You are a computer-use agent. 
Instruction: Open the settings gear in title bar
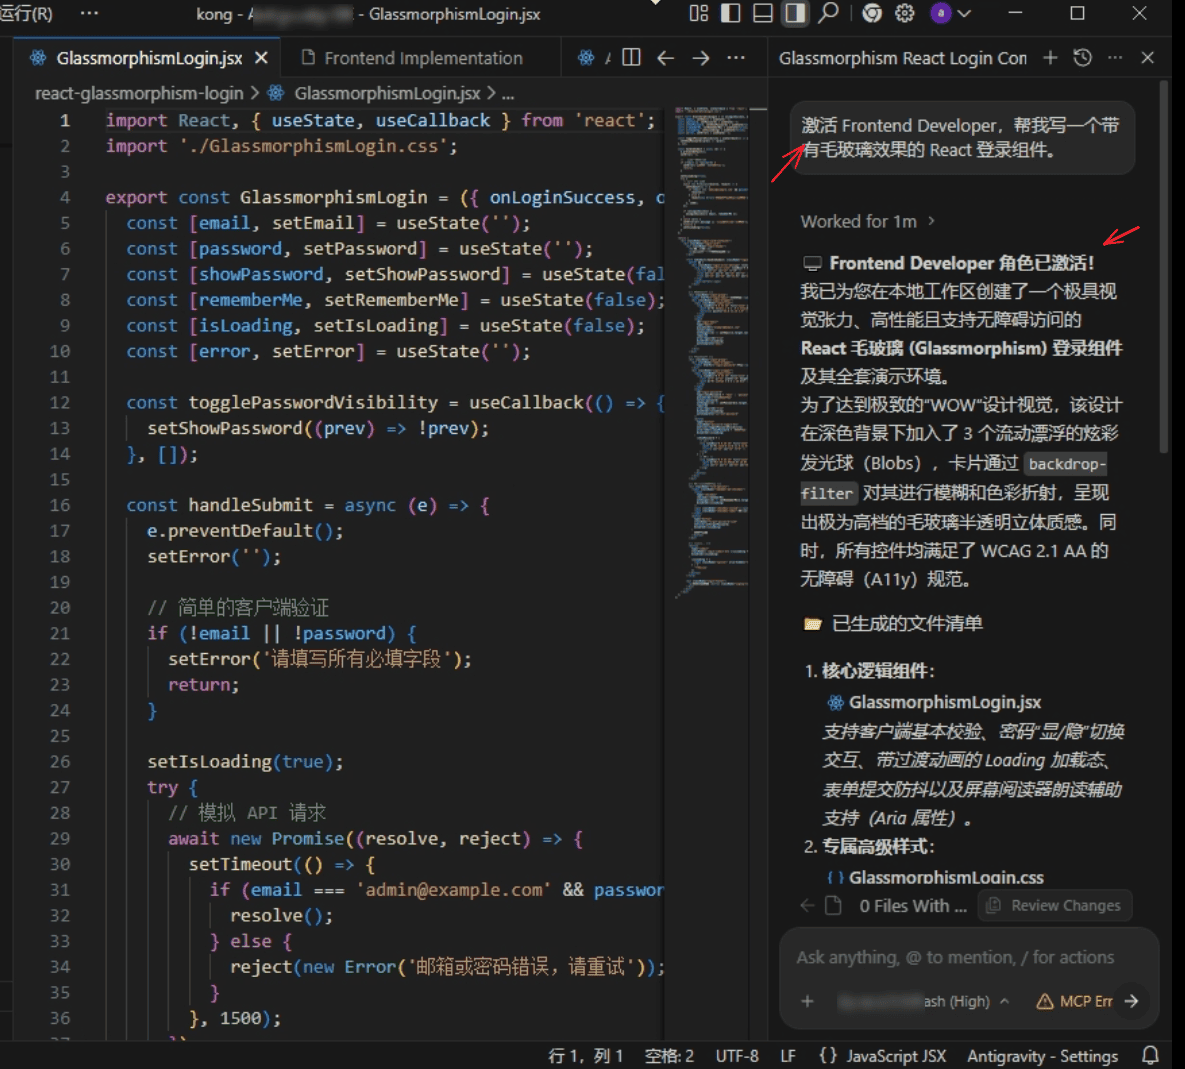click(905, 14)
